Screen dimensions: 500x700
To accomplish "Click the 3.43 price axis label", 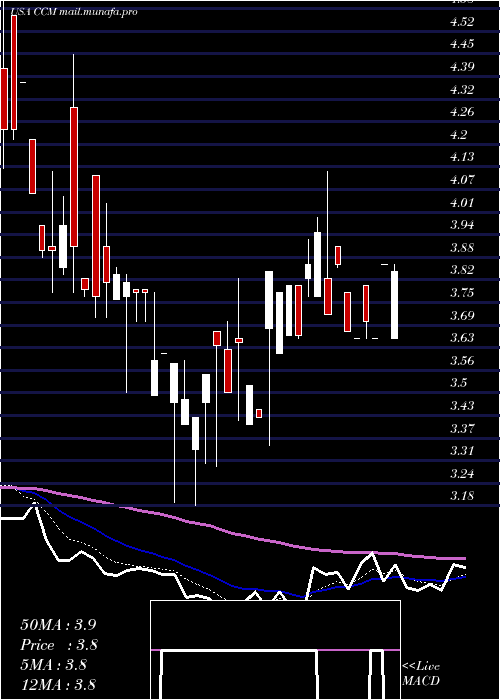I will (x=462, y=406).
